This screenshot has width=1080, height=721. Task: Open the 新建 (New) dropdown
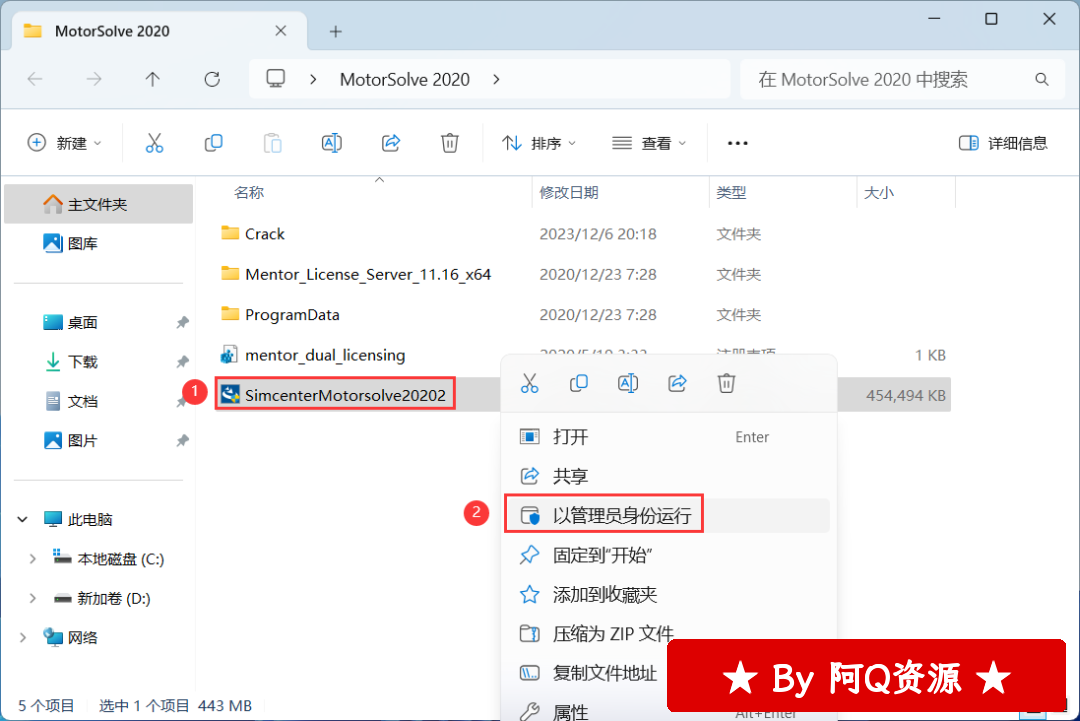click(x=64, y=143)
